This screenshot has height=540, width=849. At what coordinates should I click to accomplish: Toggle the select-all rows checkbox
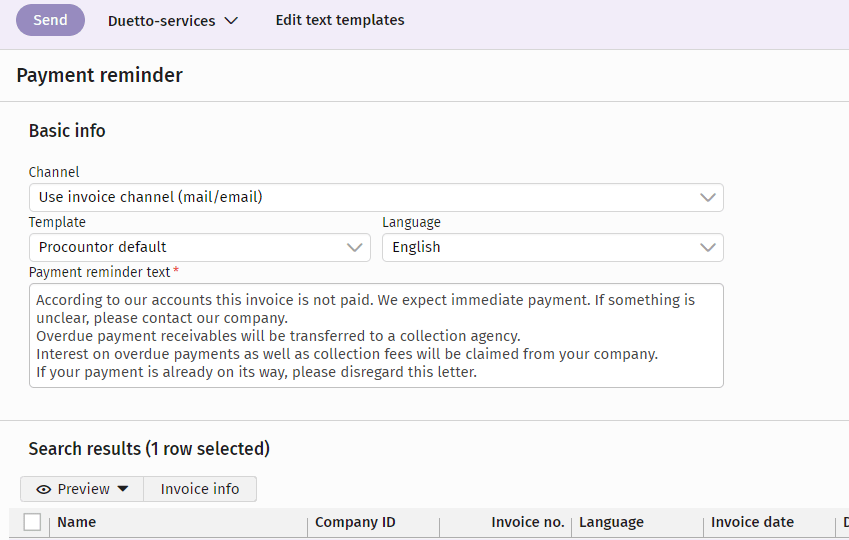pos(33,522)
